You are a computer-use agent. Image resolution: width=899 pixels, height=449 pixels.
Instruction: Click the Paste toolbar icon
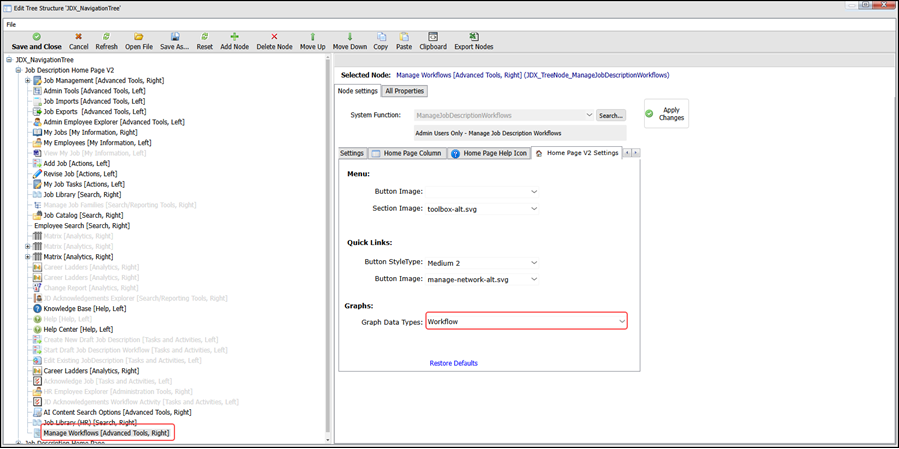click(404, 36)
